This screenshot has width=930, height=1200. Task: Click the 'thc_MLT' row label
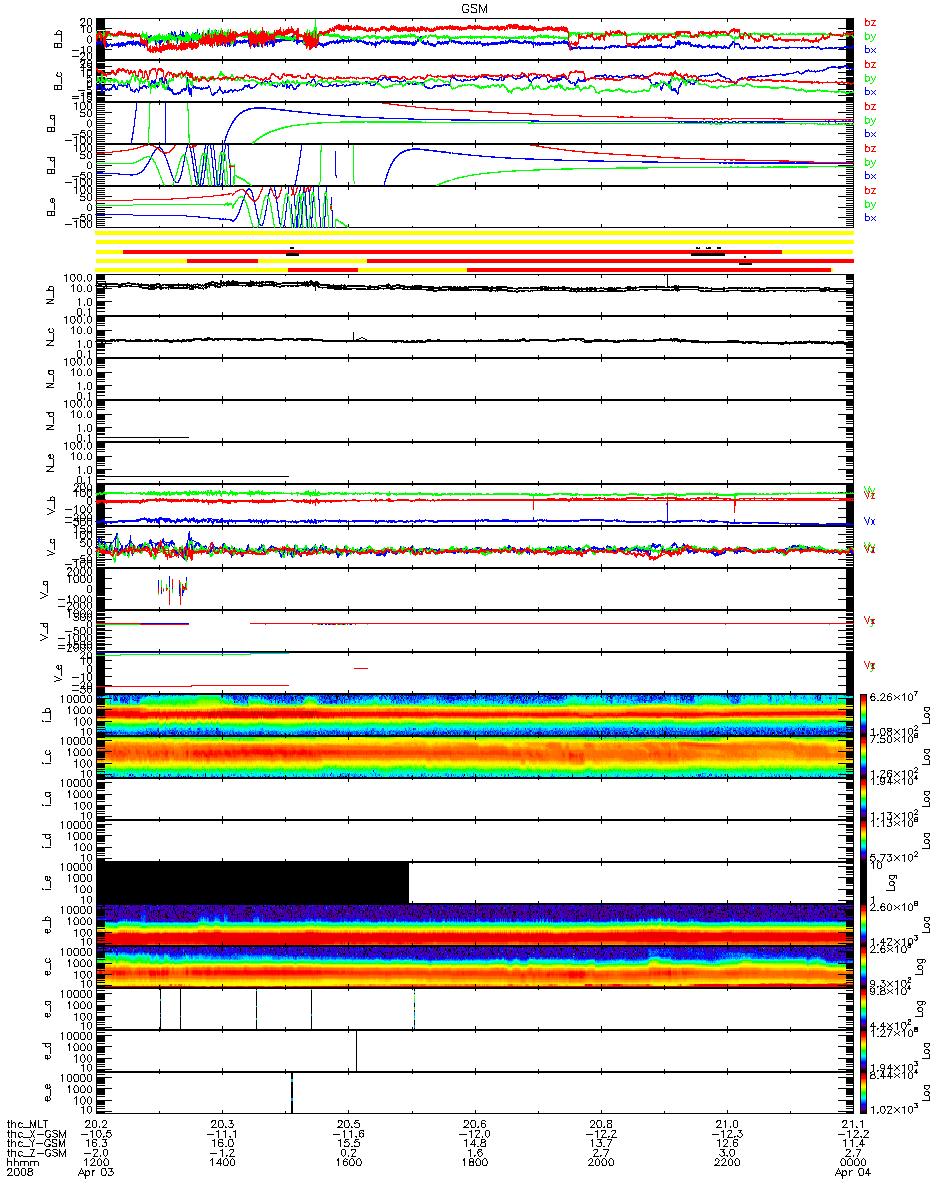click(x=26, y=1126)
